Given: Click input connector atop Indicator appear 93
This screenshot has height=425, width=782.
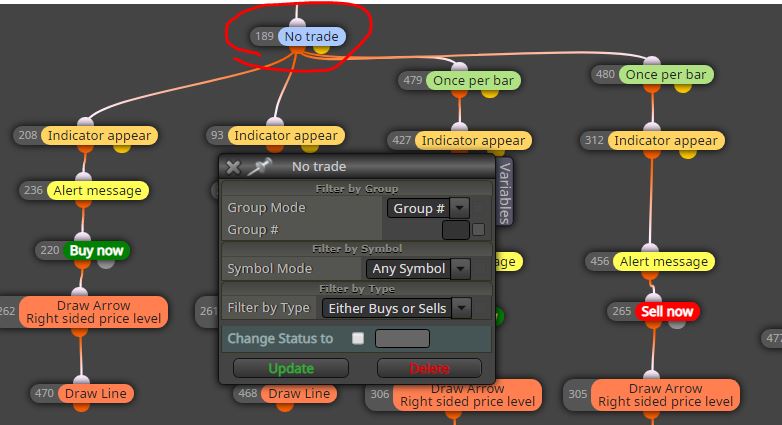Looking at the screenshot, I should (x=275, y=123).
